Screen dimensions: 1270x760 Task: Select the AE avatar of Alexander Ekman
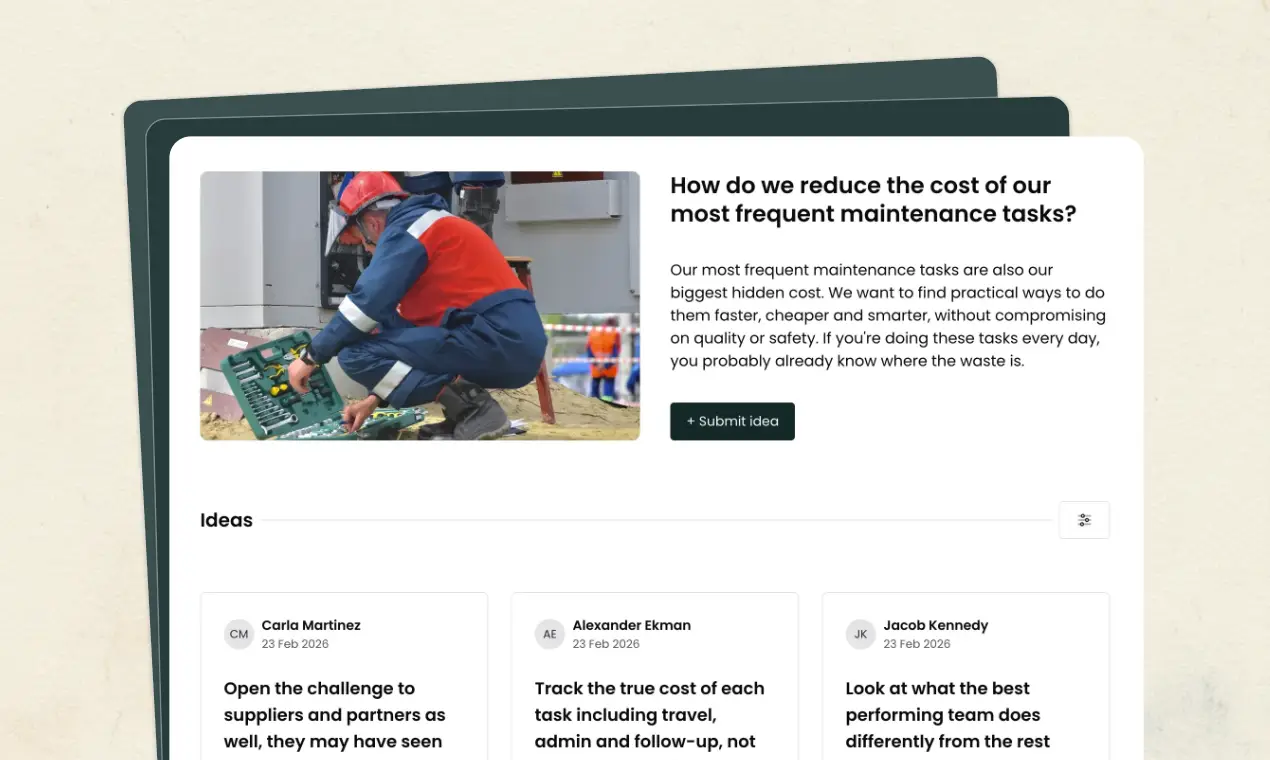[x=550, y=634]
